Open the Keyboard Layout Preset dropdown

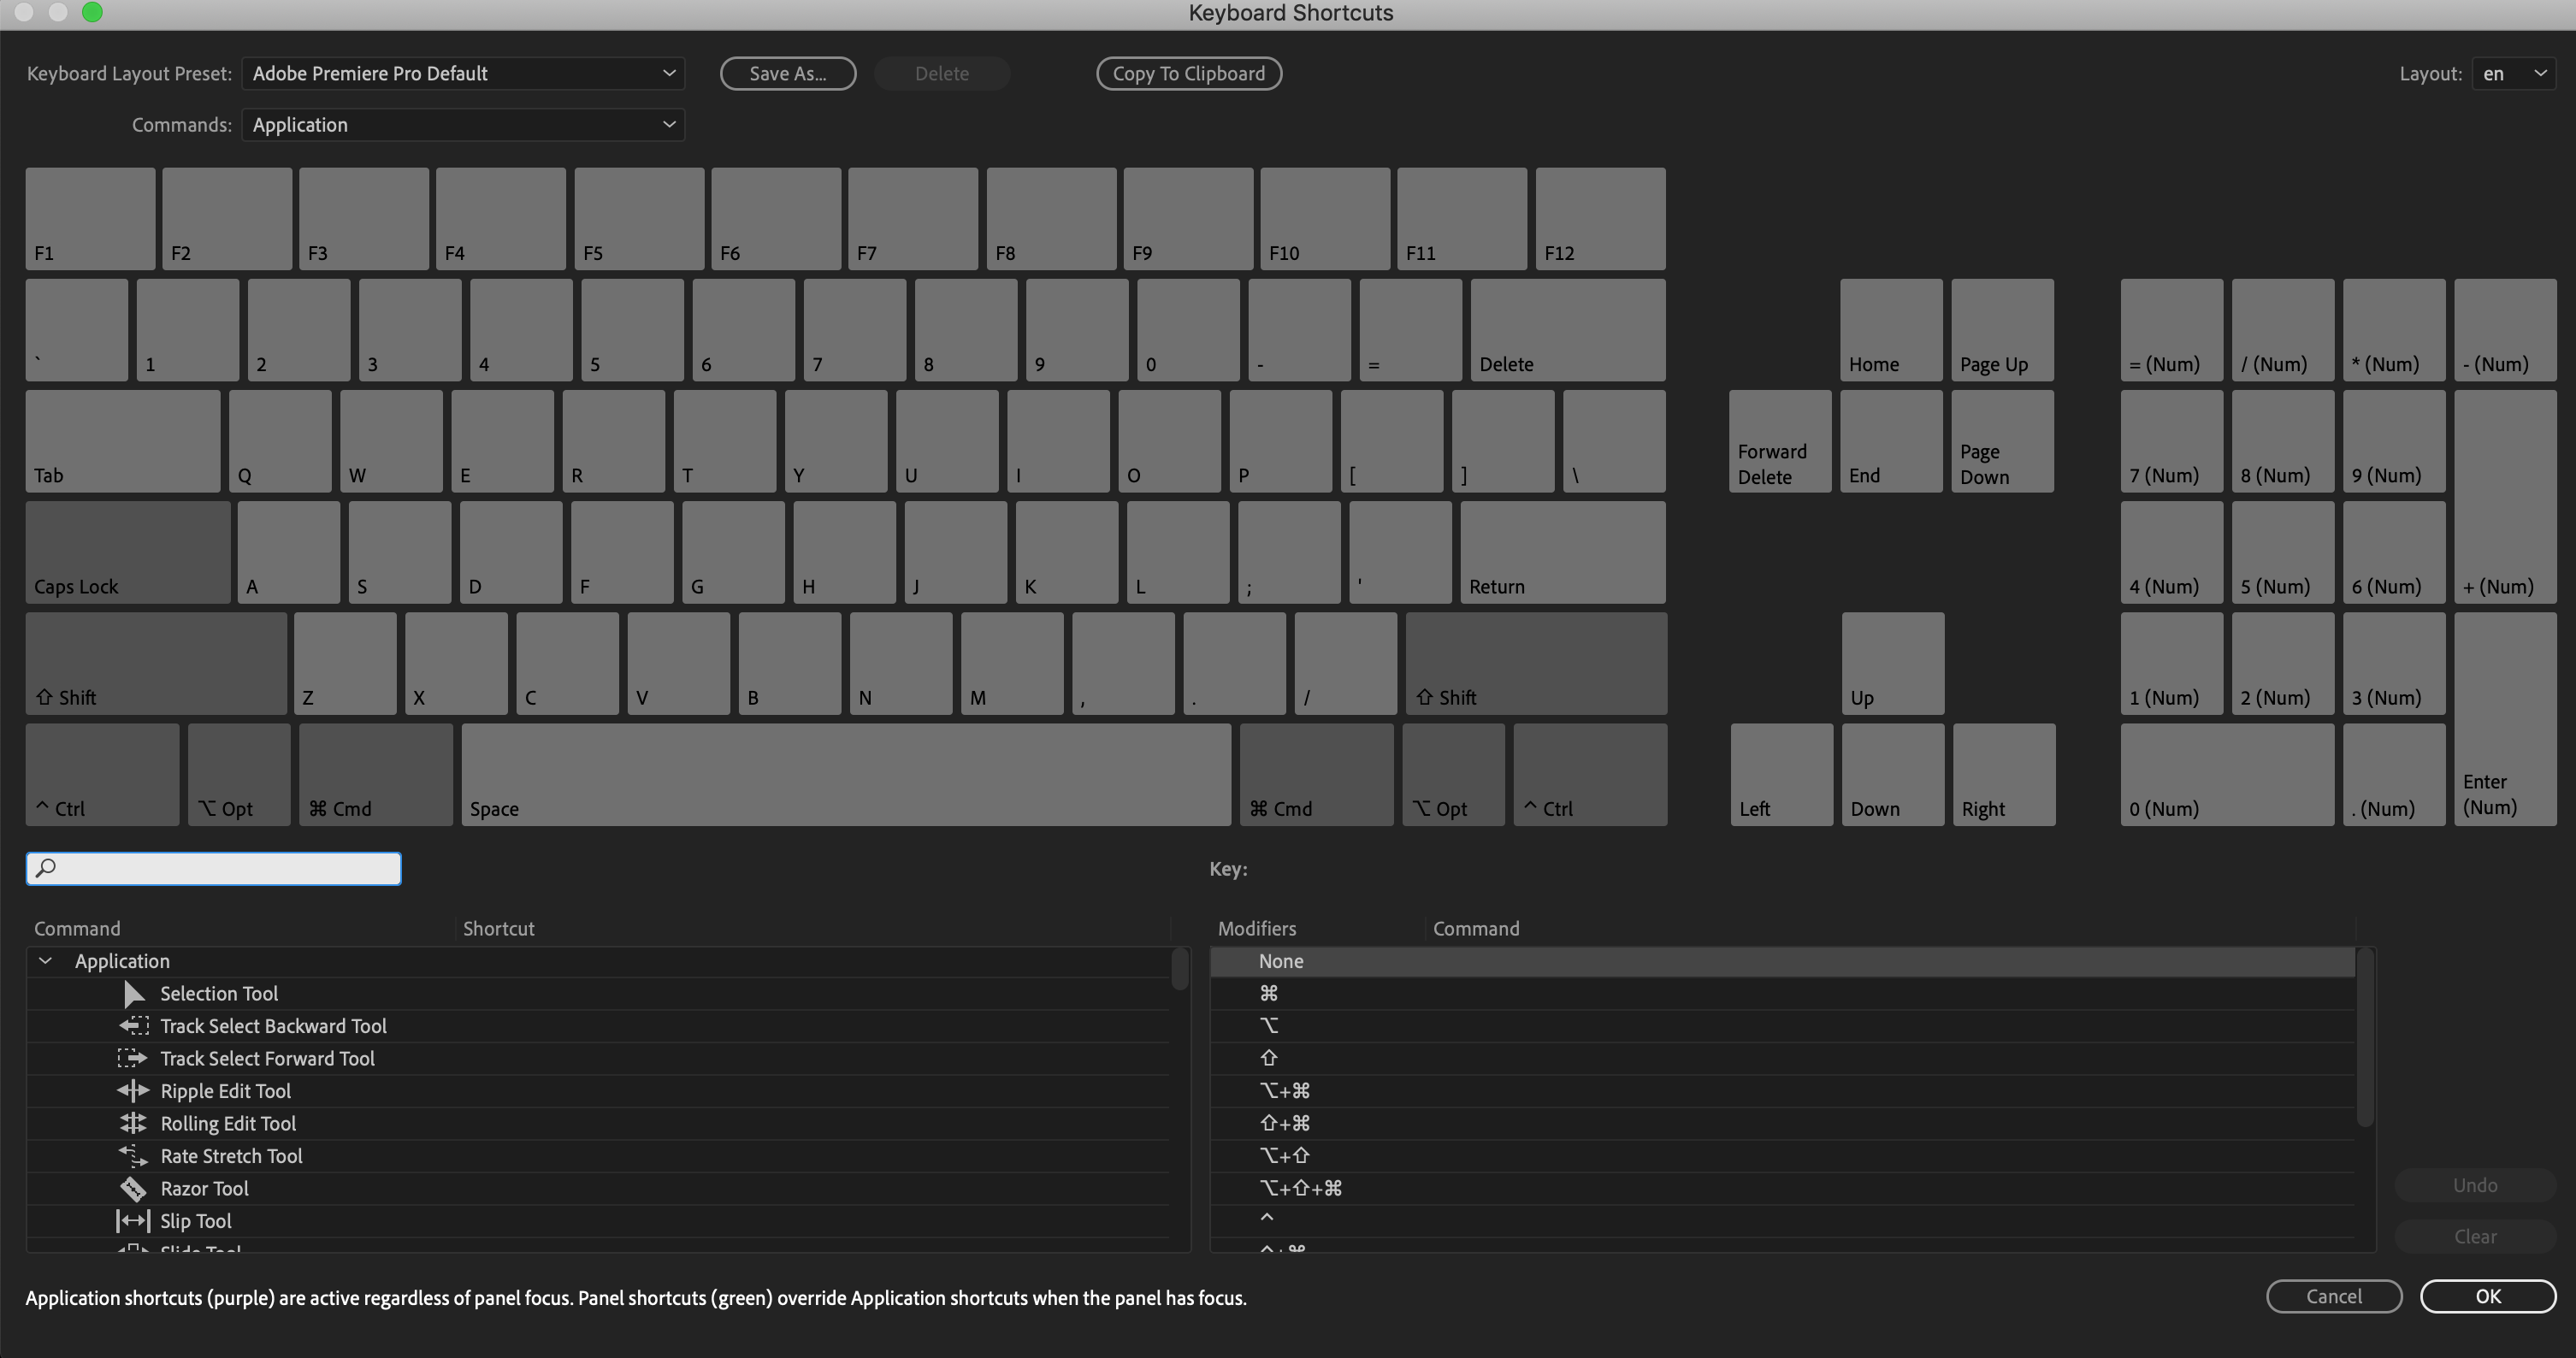pos(463,74)
